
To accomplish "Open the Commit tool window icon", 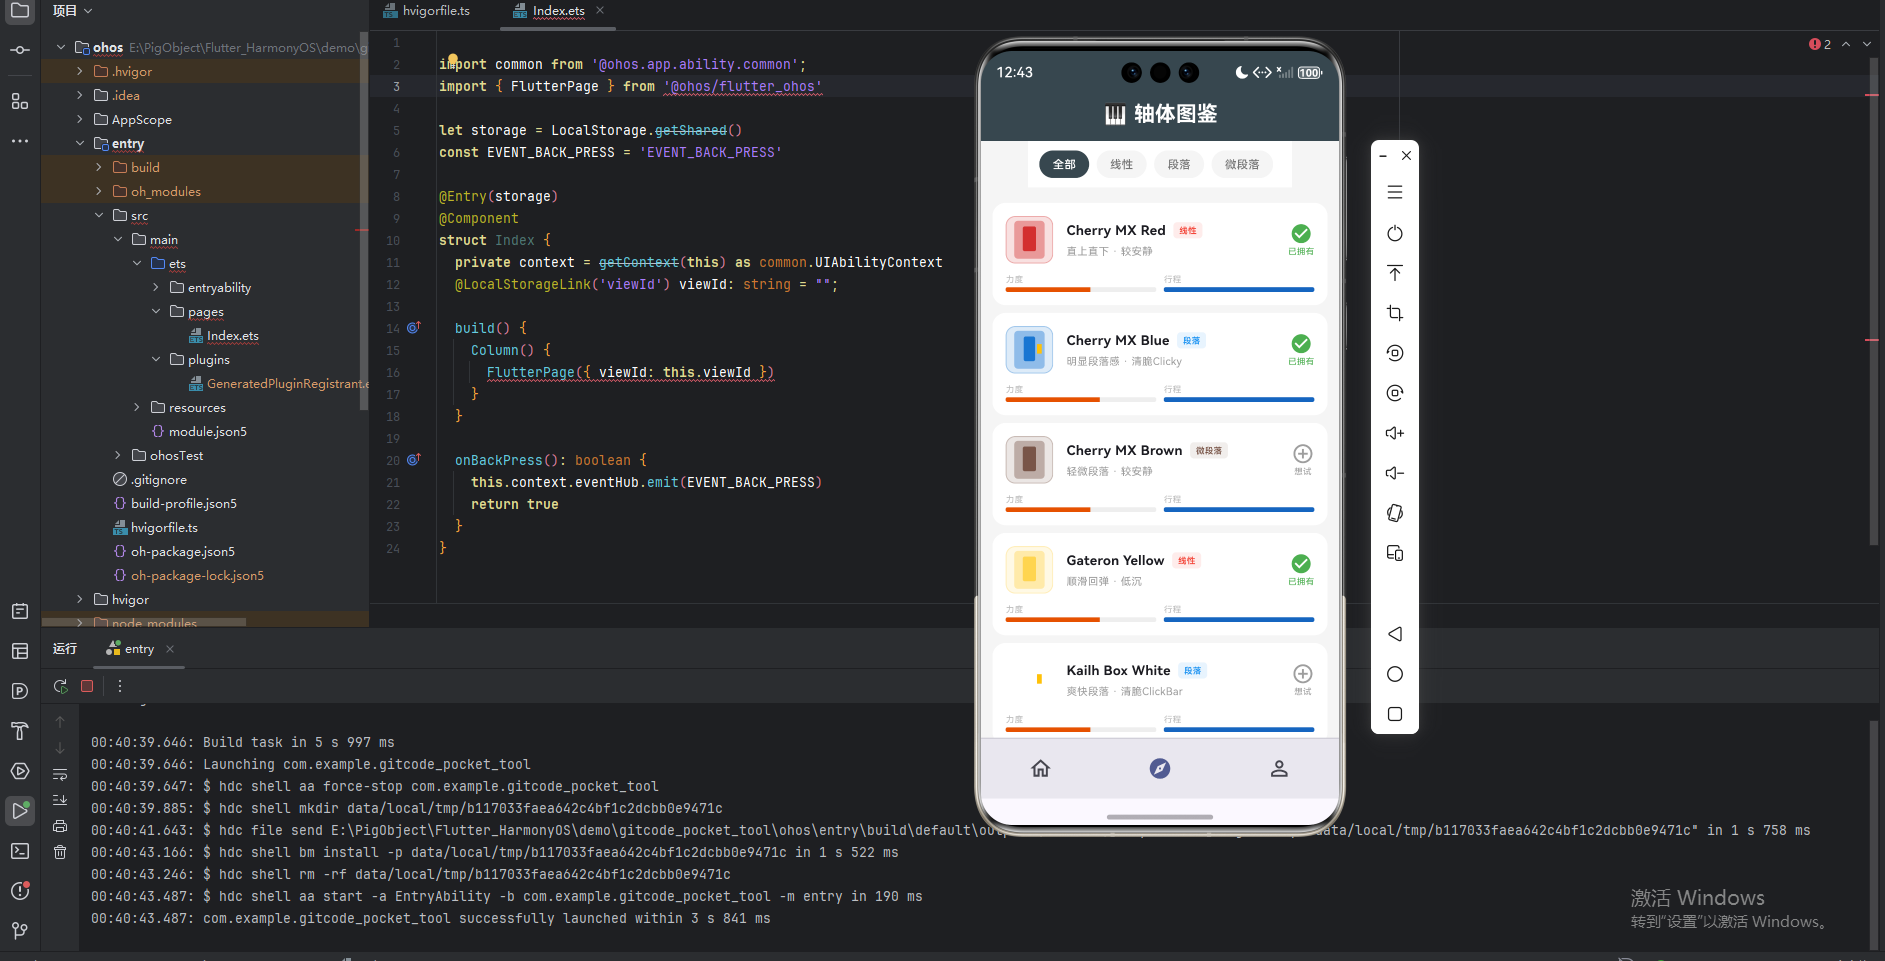I will 20,50.
